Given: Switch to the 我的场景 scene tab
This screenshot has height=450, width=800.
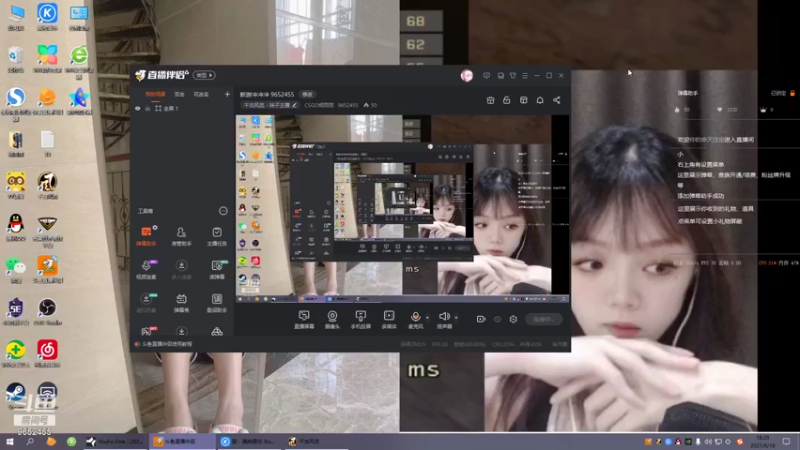Looking at the screenshot, I should pos(155,94).
